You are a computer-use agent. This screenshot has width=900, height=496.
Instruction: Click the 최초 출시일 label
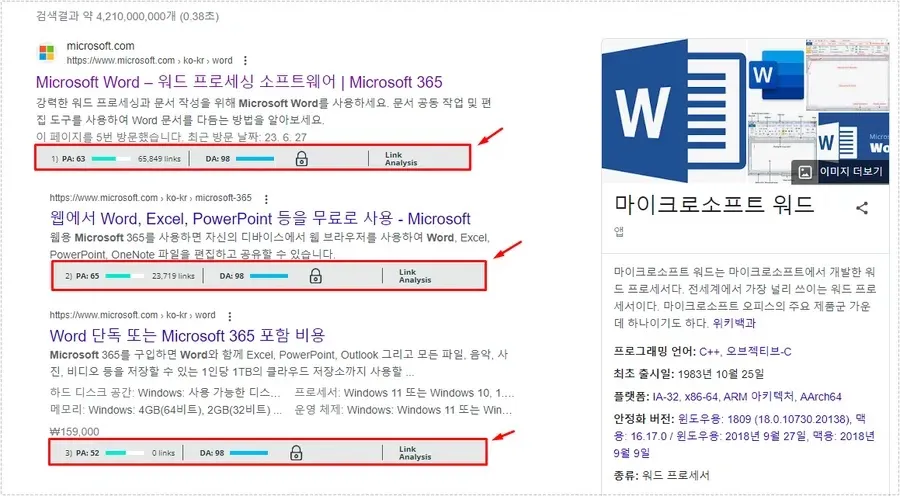point(642,374)
